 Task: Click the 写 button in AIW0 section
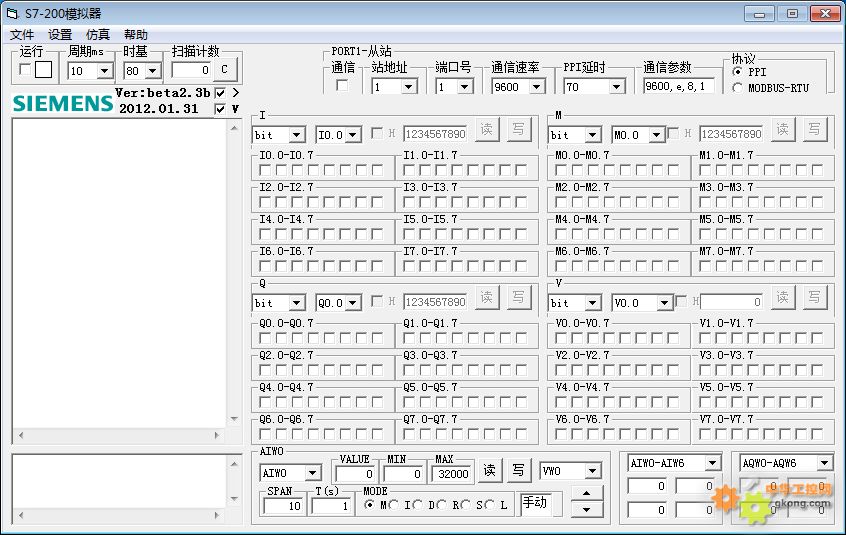pos(518,471)
